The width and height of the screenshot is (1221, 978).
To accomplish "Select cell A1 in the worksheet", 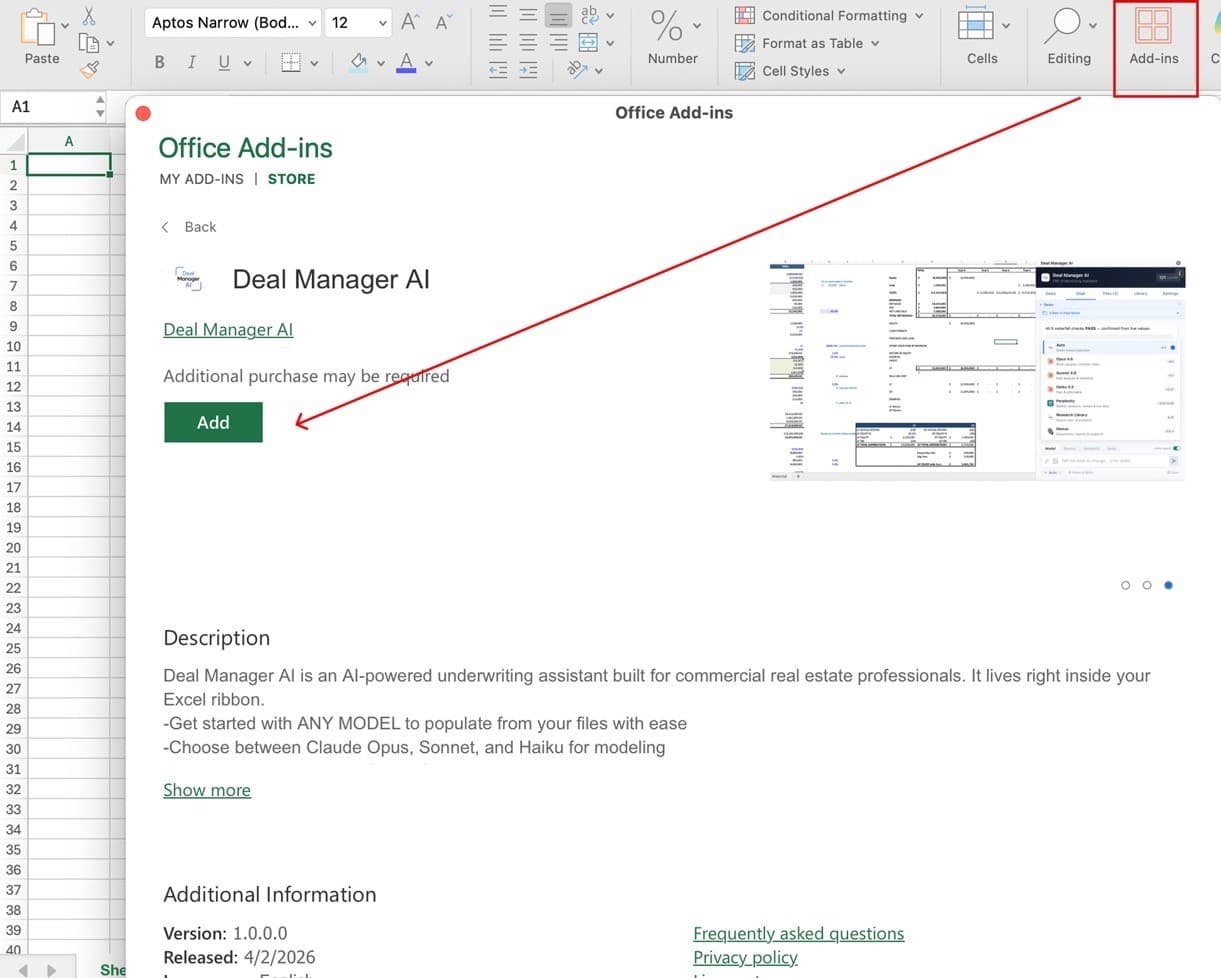I will coord(68,165).
